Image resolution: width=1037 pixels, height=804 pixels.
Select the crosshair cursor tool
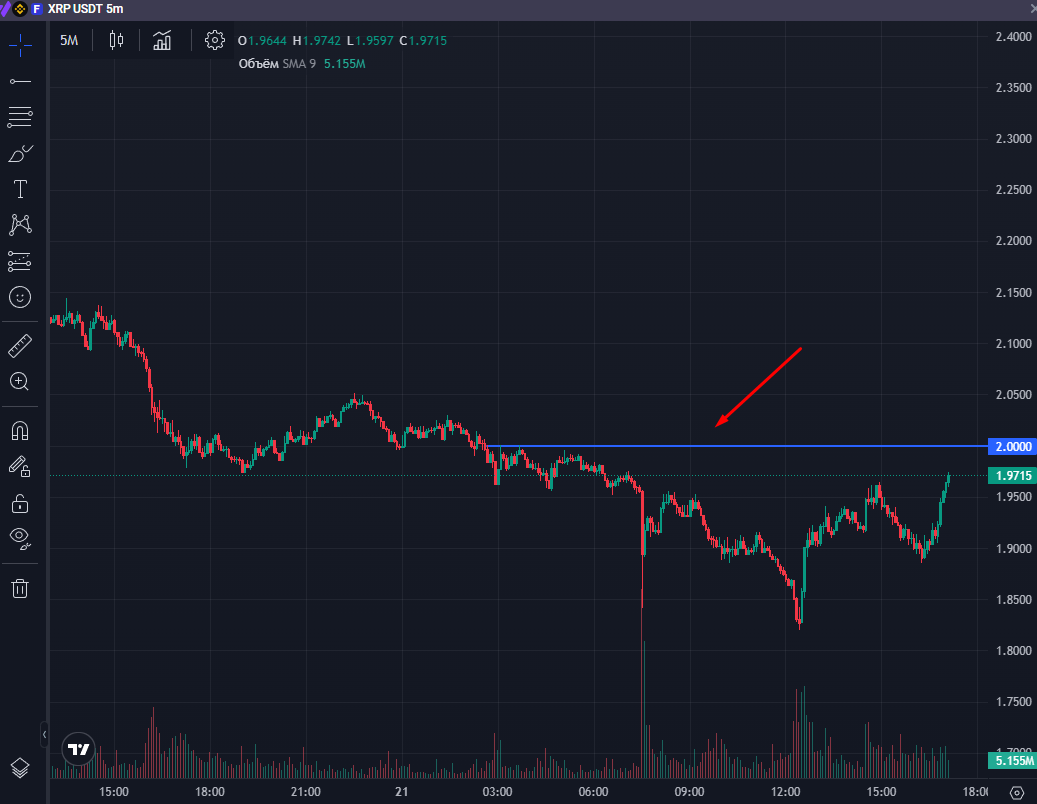[20, 45]
